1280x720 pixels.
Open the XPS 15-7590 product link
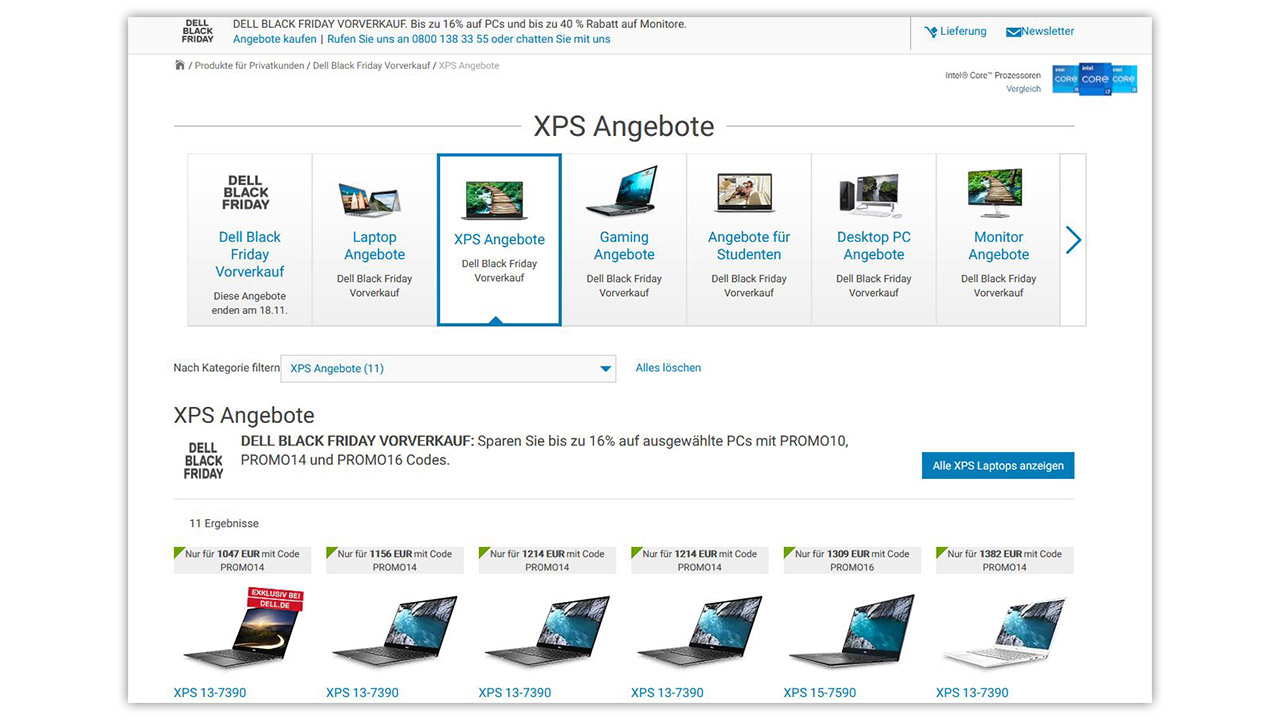point(819,692)
